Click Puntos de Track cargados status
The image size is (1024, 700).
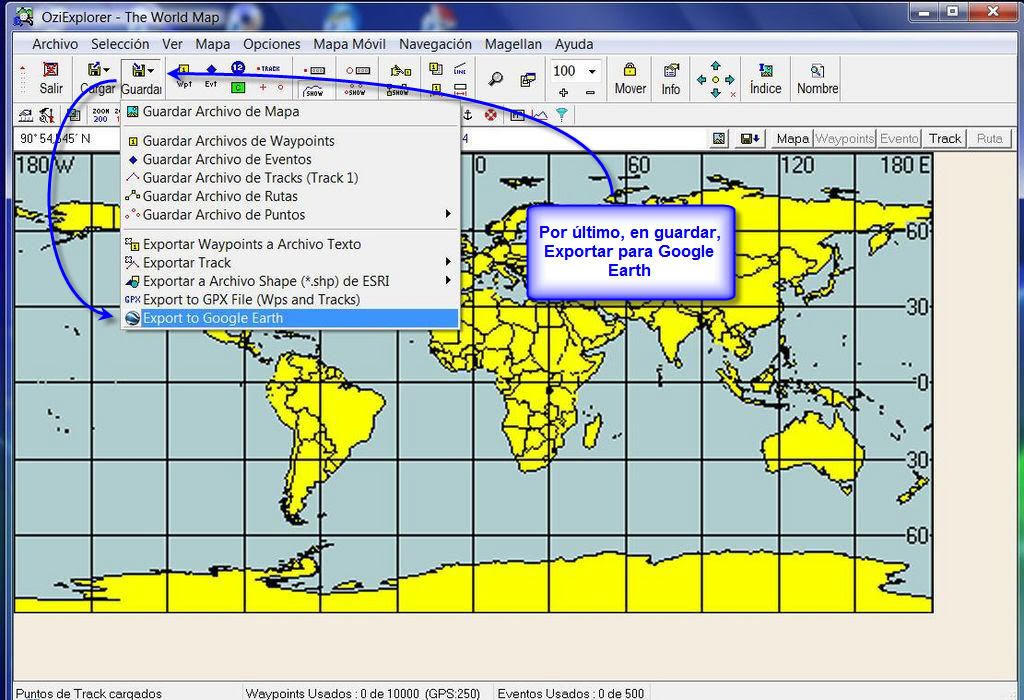click(89, 693)
